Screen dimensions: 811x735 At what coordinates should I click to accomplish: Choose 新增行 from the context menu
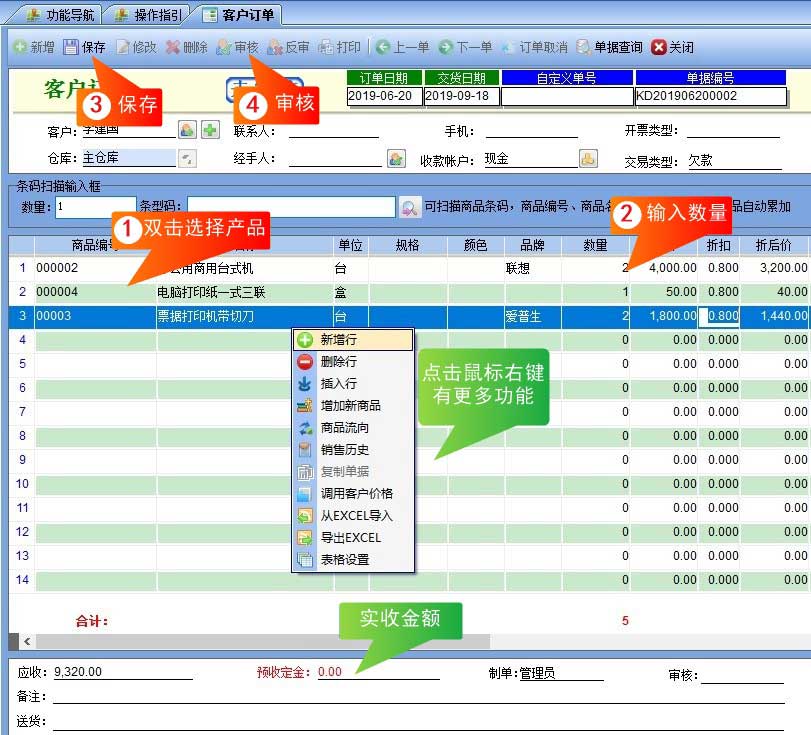(x=353, y=340)
